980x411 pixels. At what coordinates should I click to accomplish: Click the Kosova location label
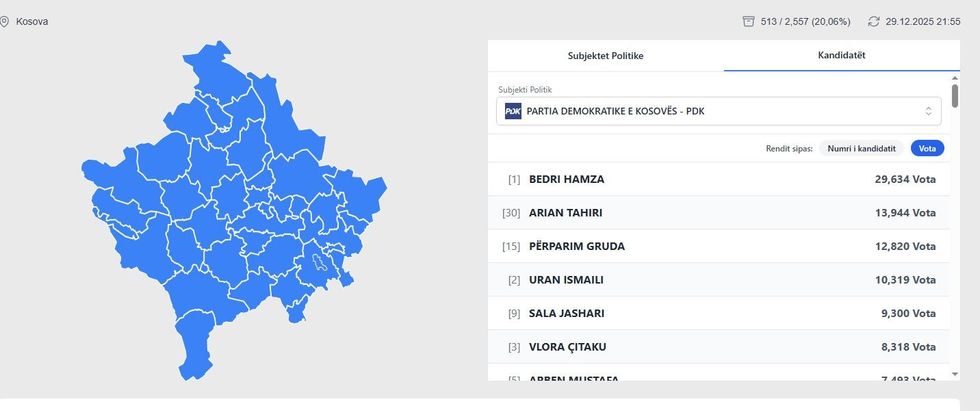click(32, 21)
